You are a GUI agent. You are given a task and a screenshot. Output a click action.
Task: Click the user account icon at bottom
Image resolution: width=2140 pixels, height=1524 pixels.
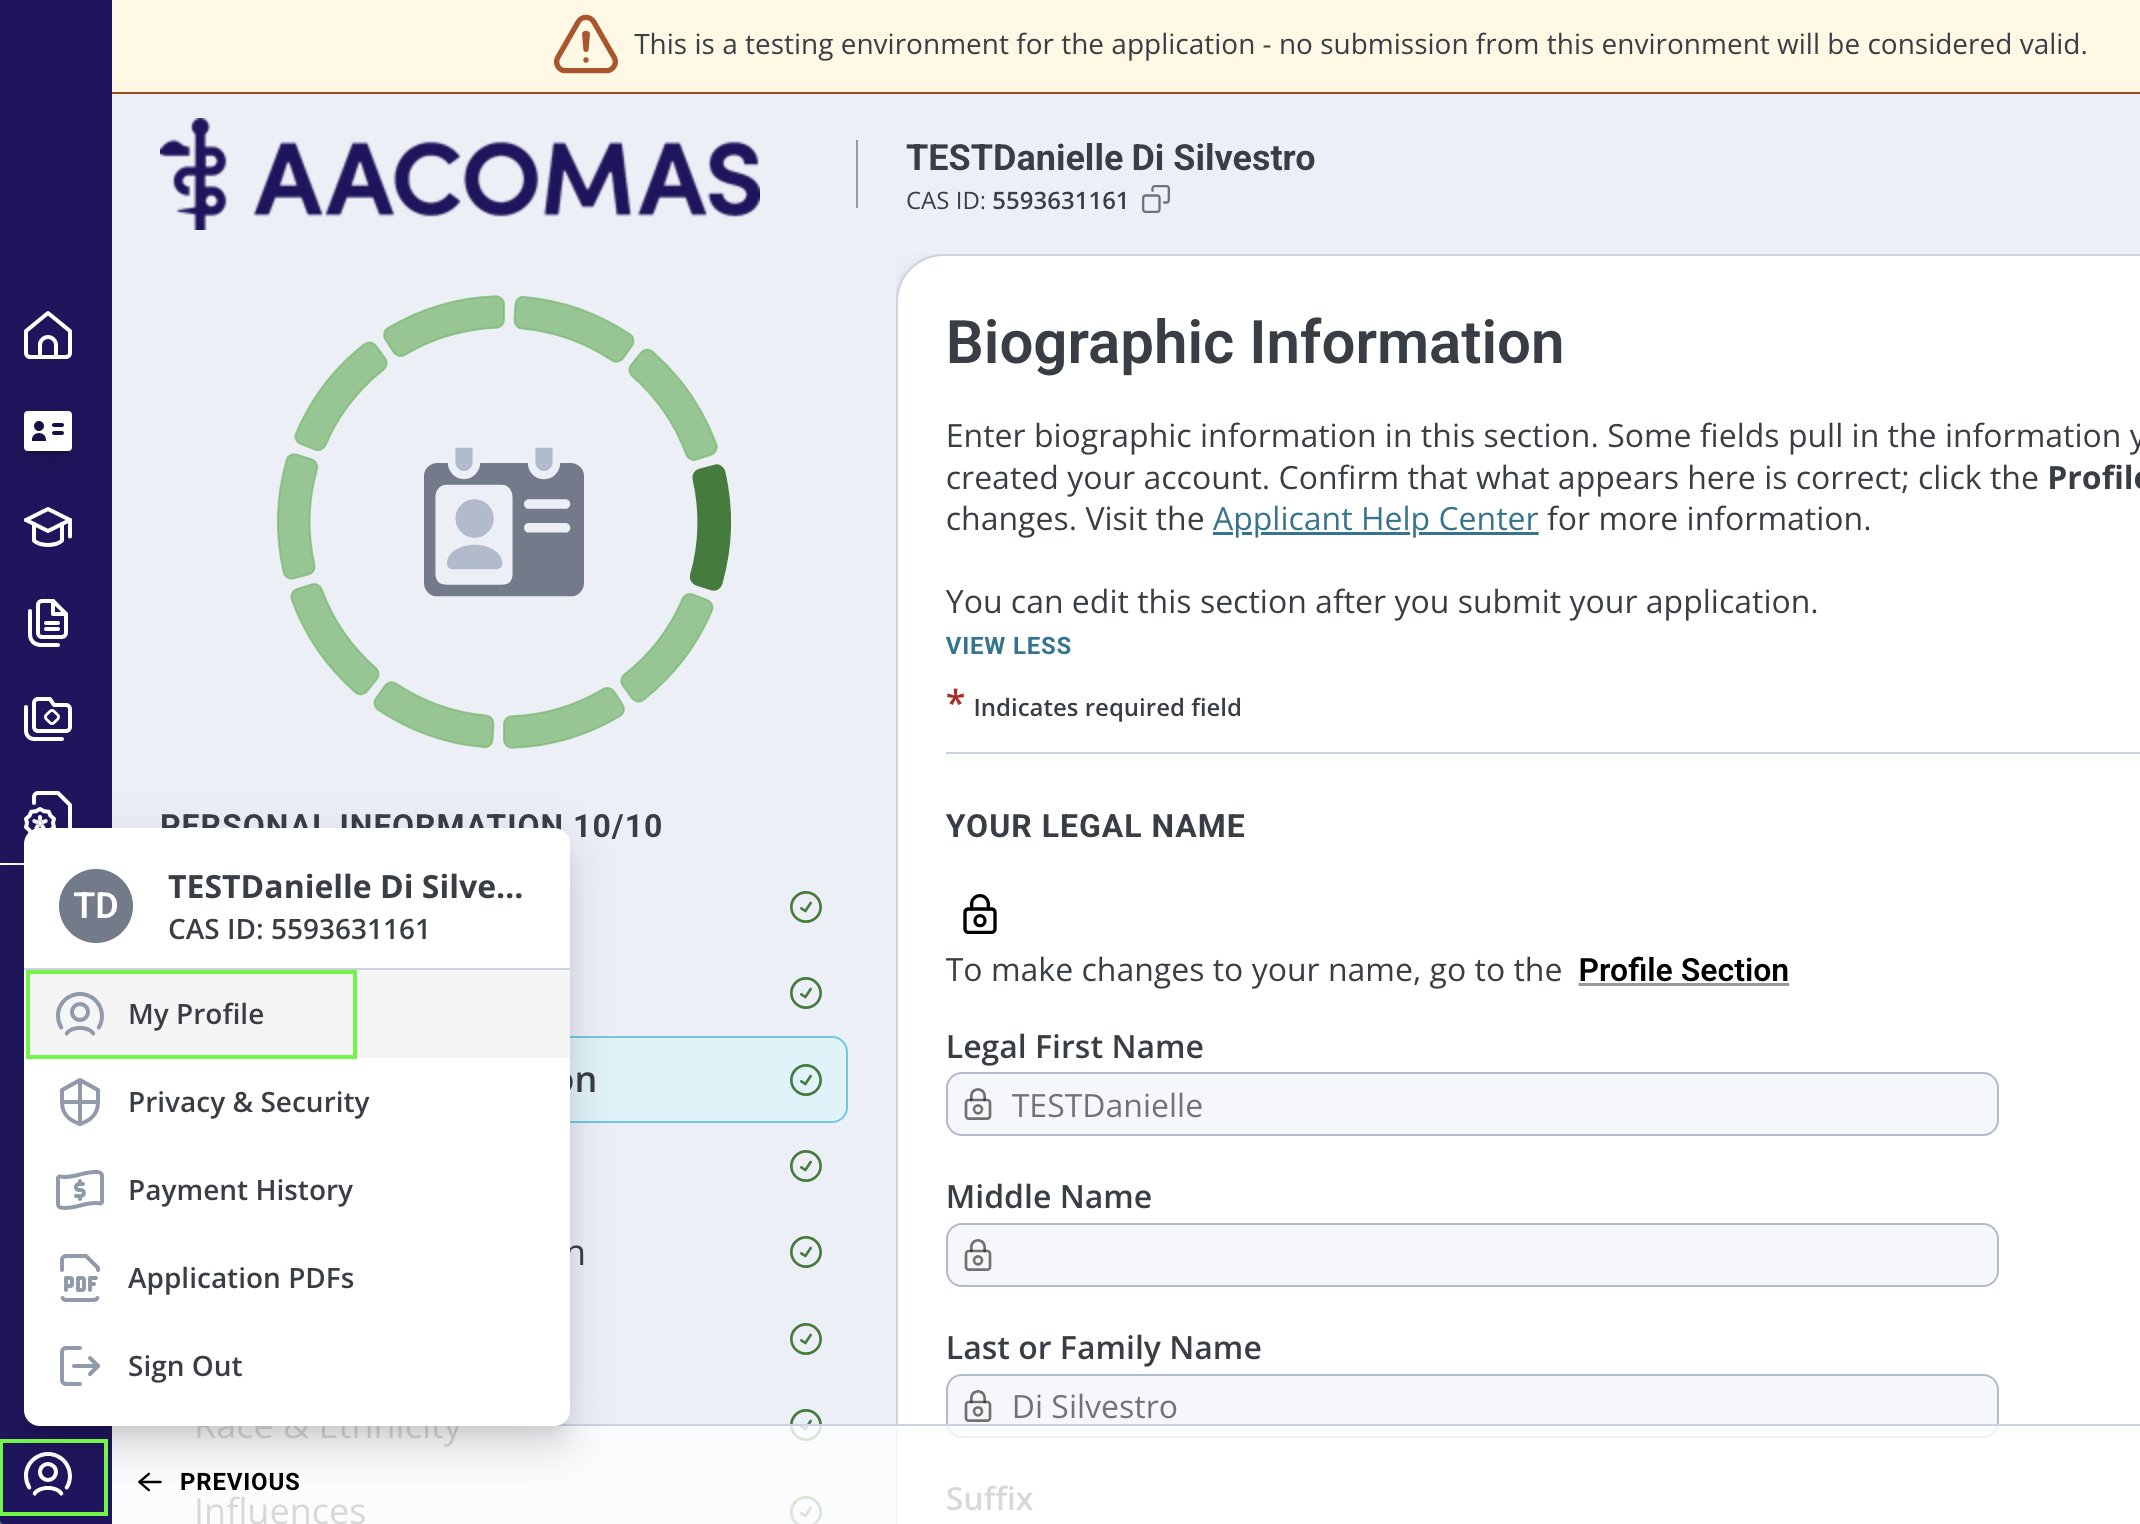tap(48, 1475)
